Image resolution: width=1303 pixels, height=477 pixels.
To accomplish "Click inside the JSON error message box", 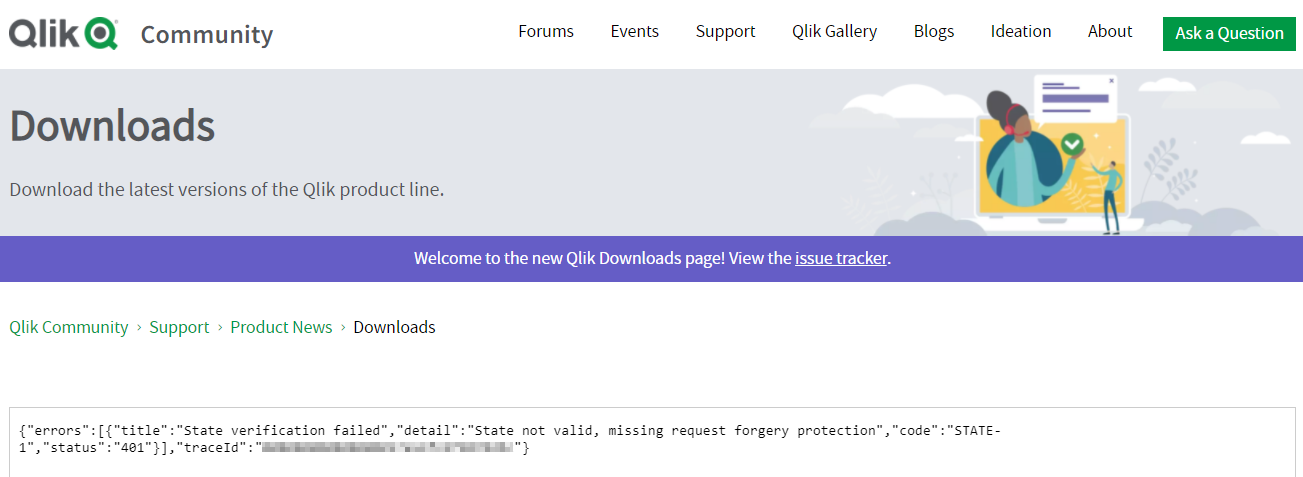I will pyautogui.click(x=650, y=441).
